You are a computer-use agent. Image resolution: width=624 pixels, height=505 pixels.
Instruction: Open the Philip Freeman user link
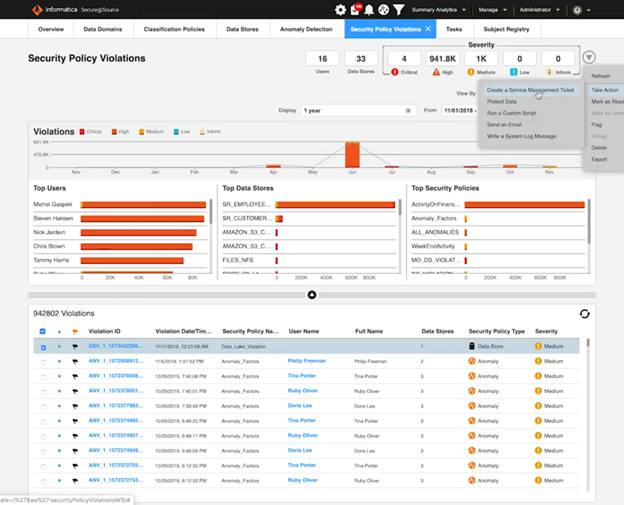coord(307,360)
